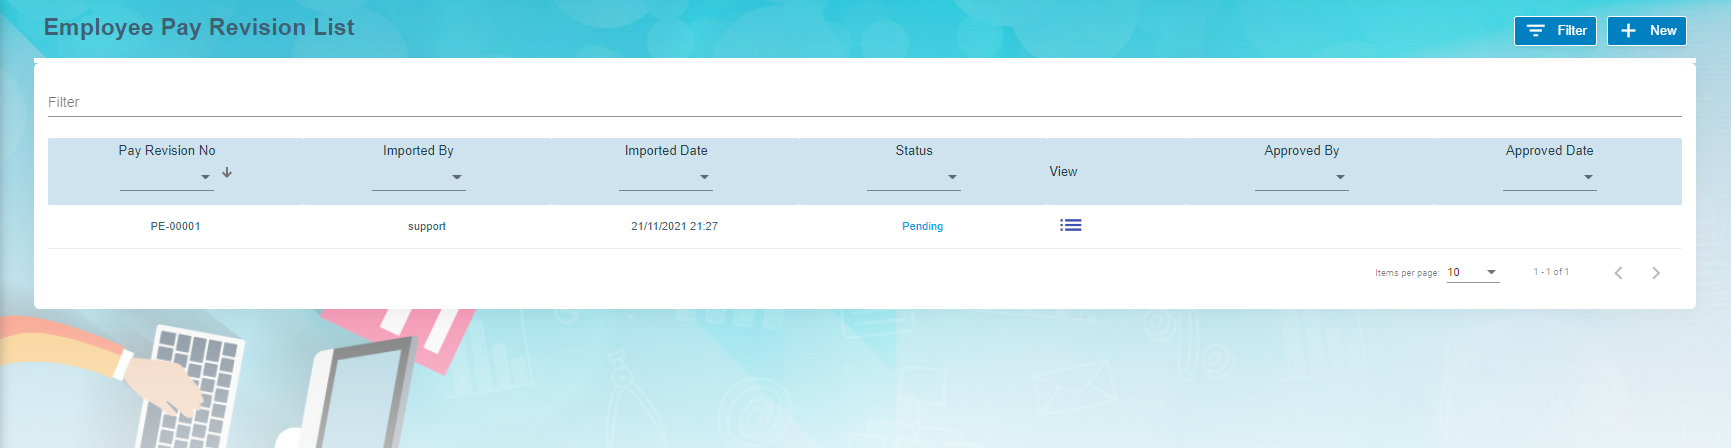
Task: Select the PE-00001 pay revision cell
Action: click(175, 226)
